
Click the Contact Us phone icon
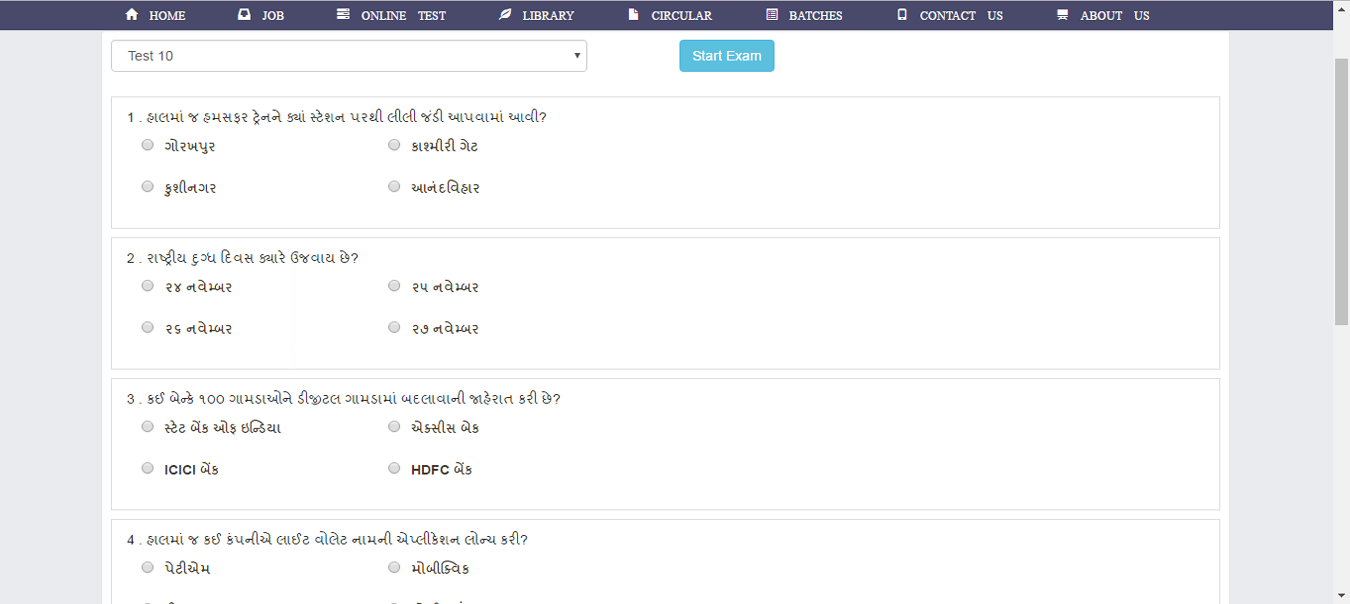click(x=902, y=15)
